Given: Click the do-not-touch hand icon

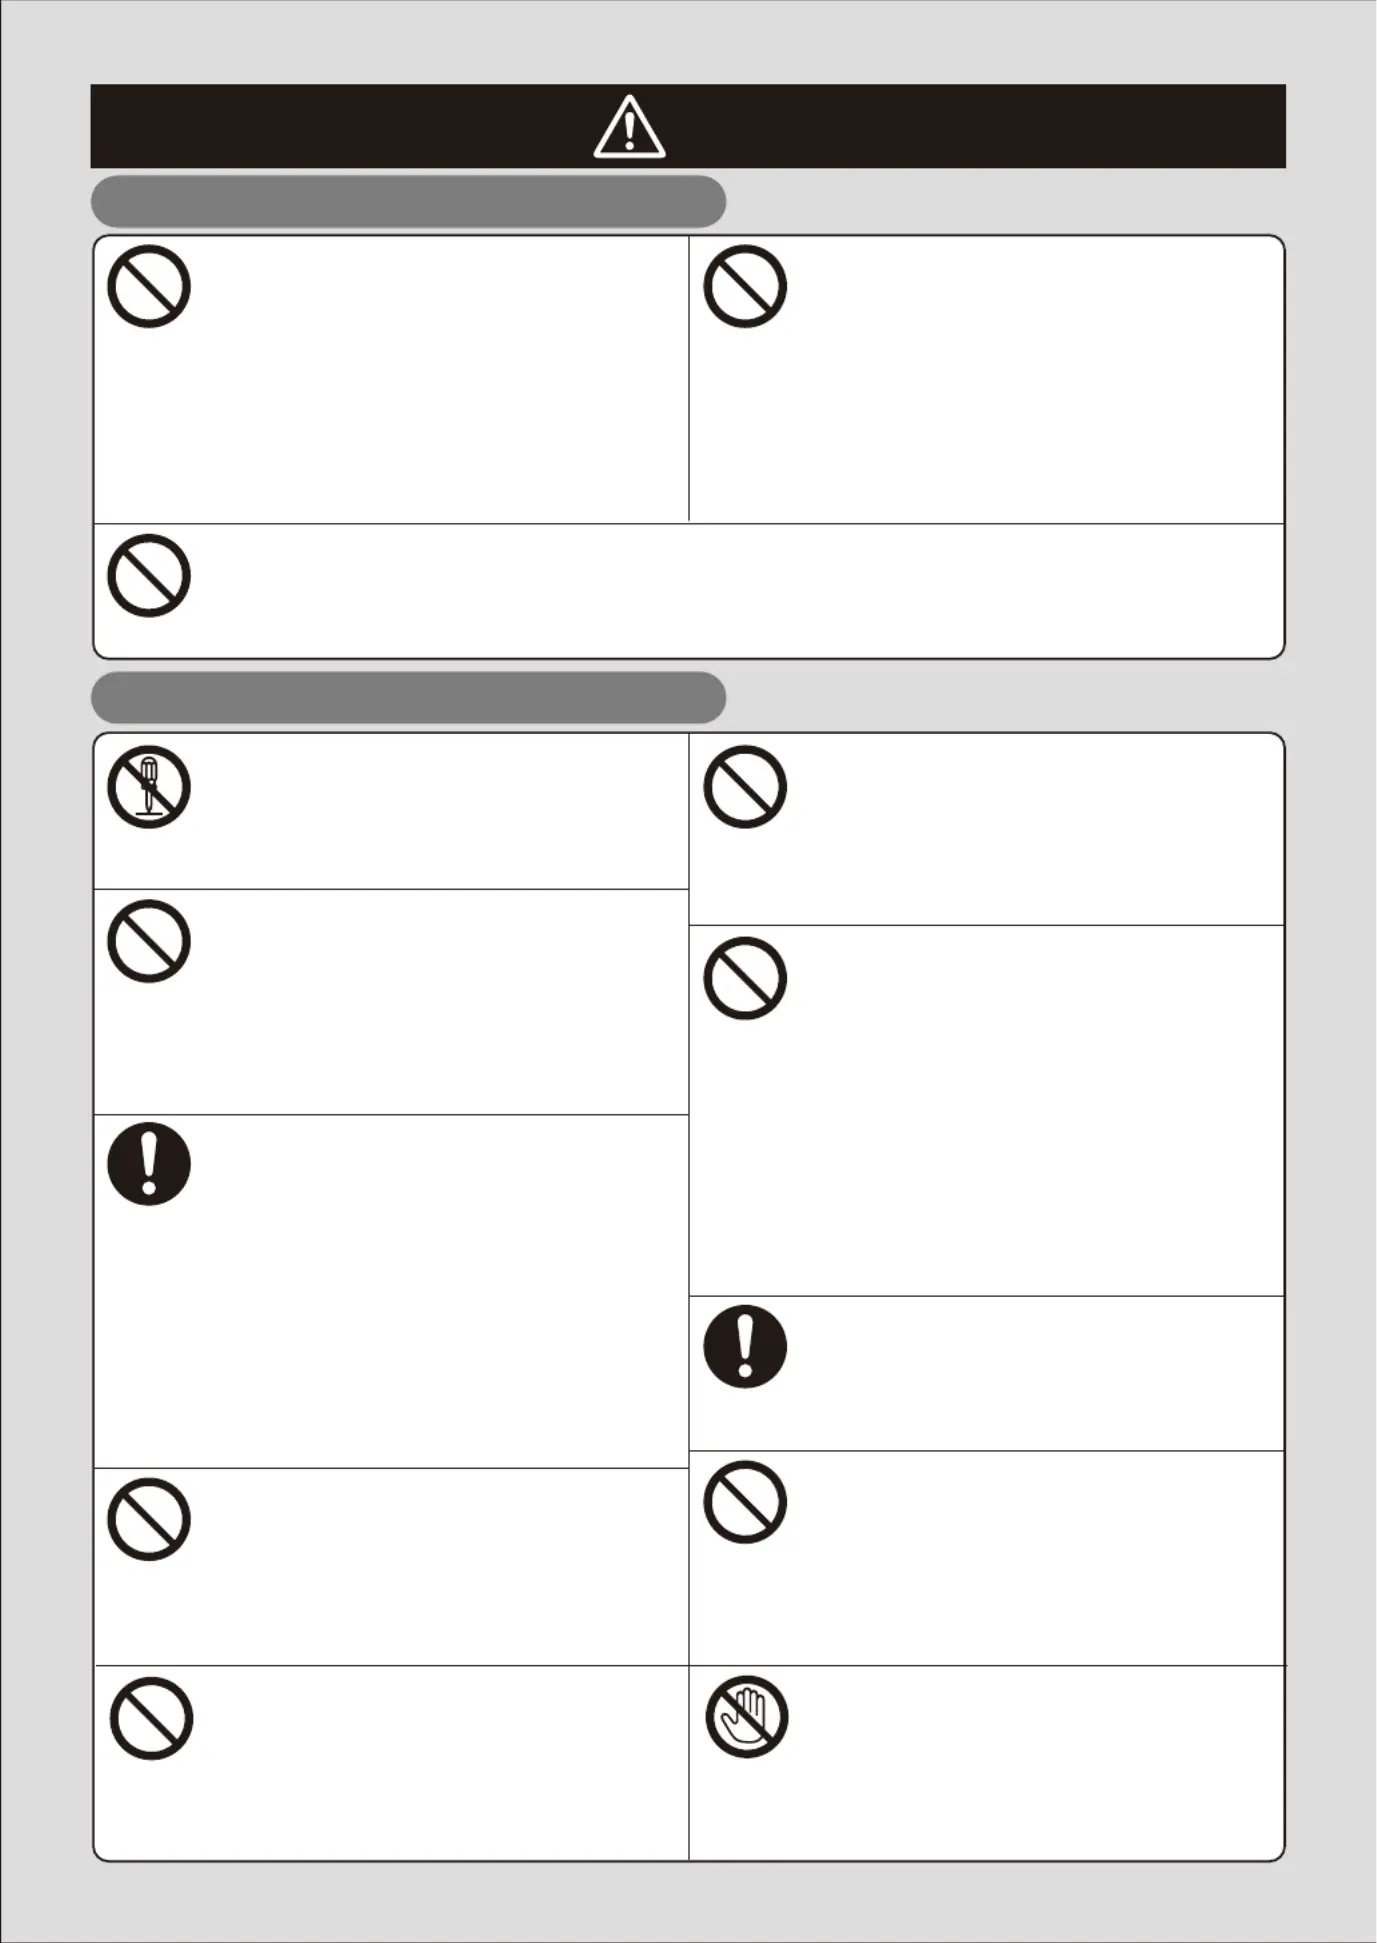Looking at the screenshot, I should (x=746, y=1717).
